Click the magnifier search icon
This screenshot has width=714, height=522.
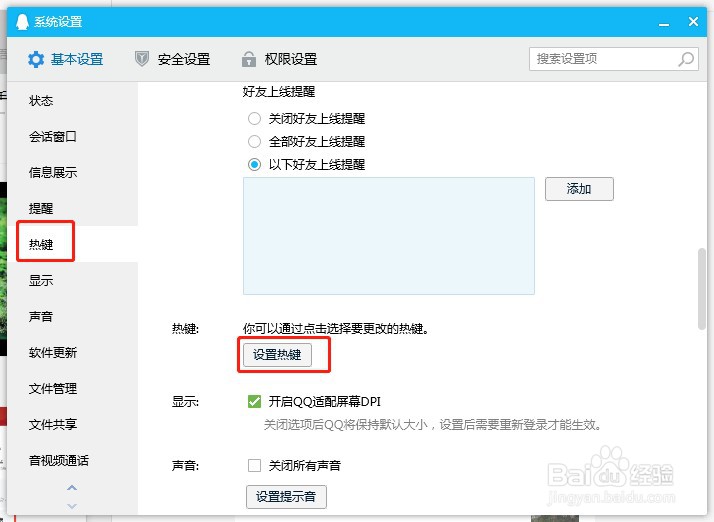coord(686,59)
